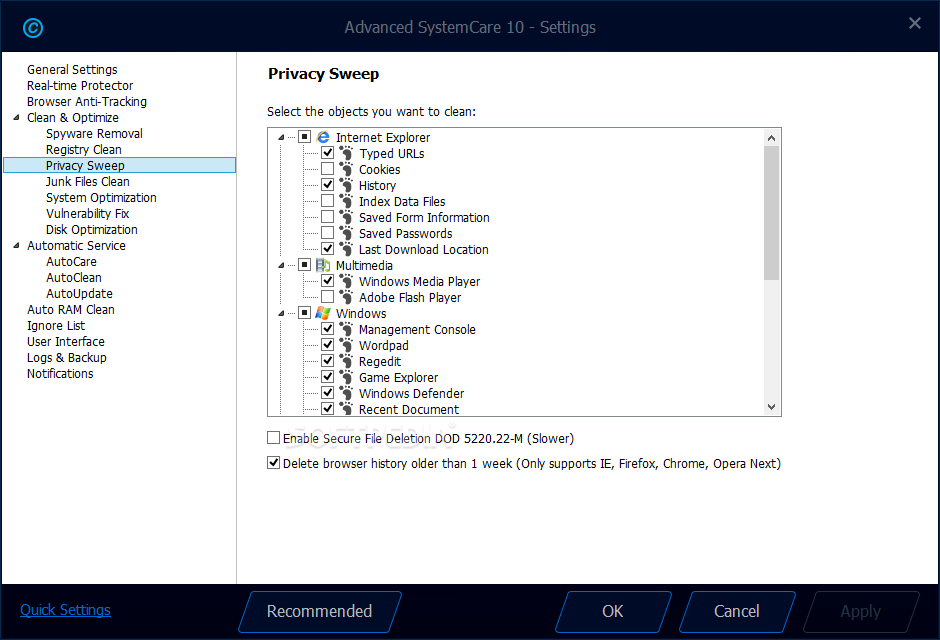Click the scroll down arrow in the object list
The height and width of the screenshot is (640, 940).
[772, 407]
